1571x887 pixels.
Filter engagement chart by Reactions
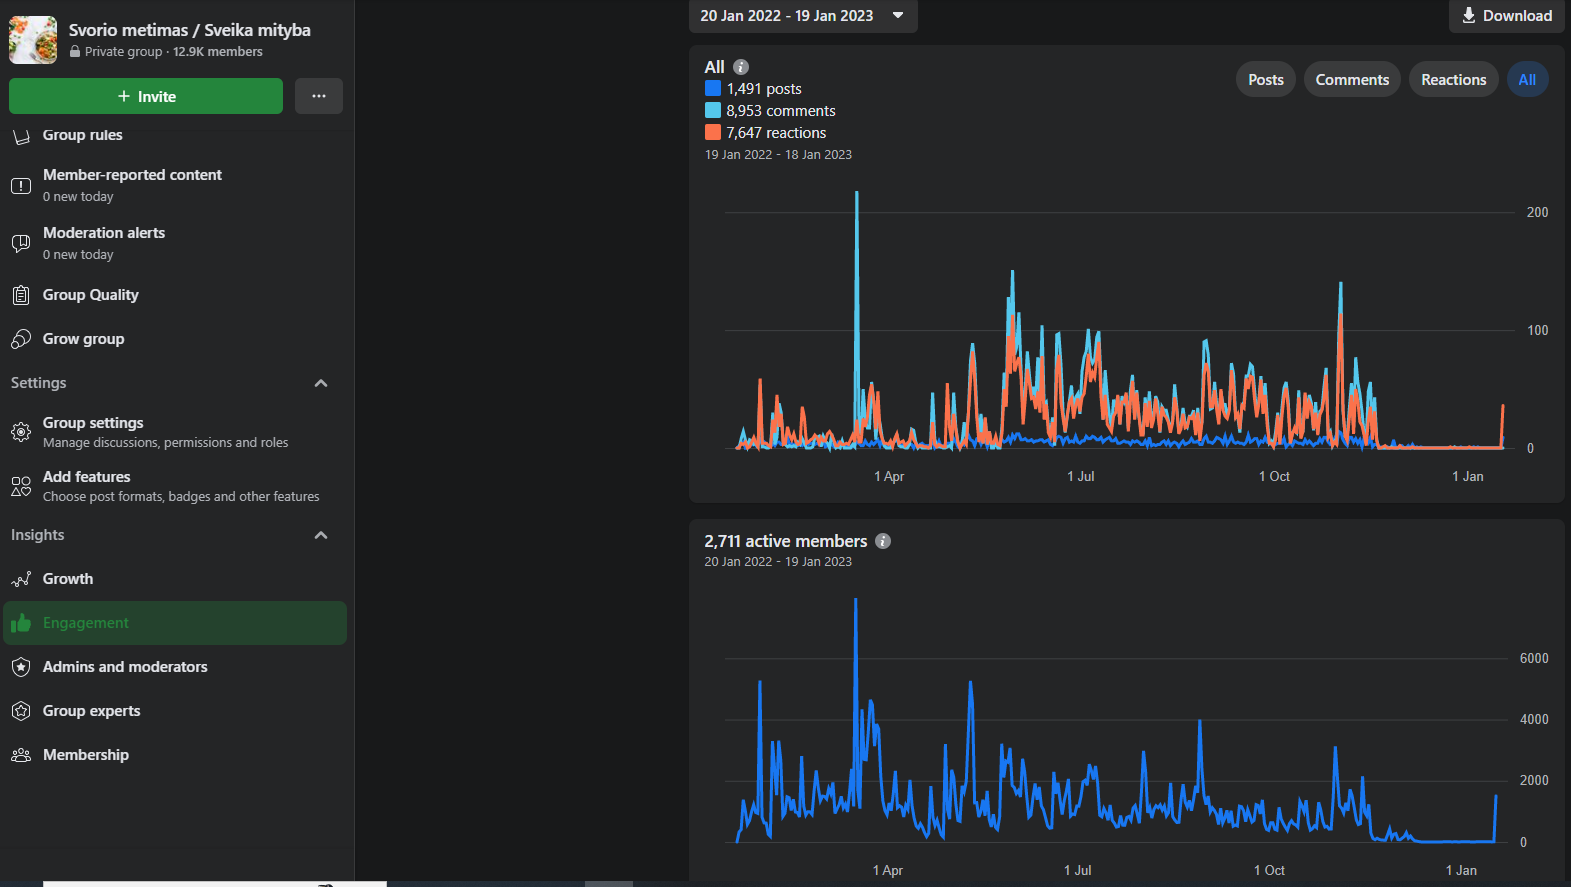tap(1453, 80)
